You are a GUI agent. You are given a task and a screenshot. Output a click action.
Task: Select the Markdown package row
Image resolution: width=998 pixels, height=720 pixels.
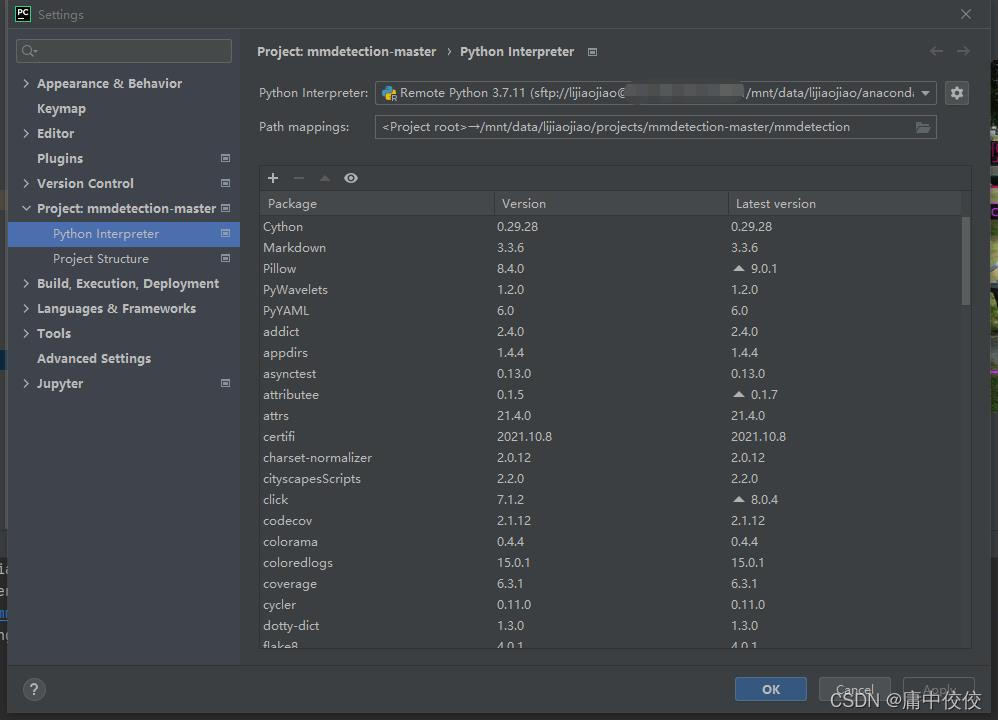(x=611, y=248)
